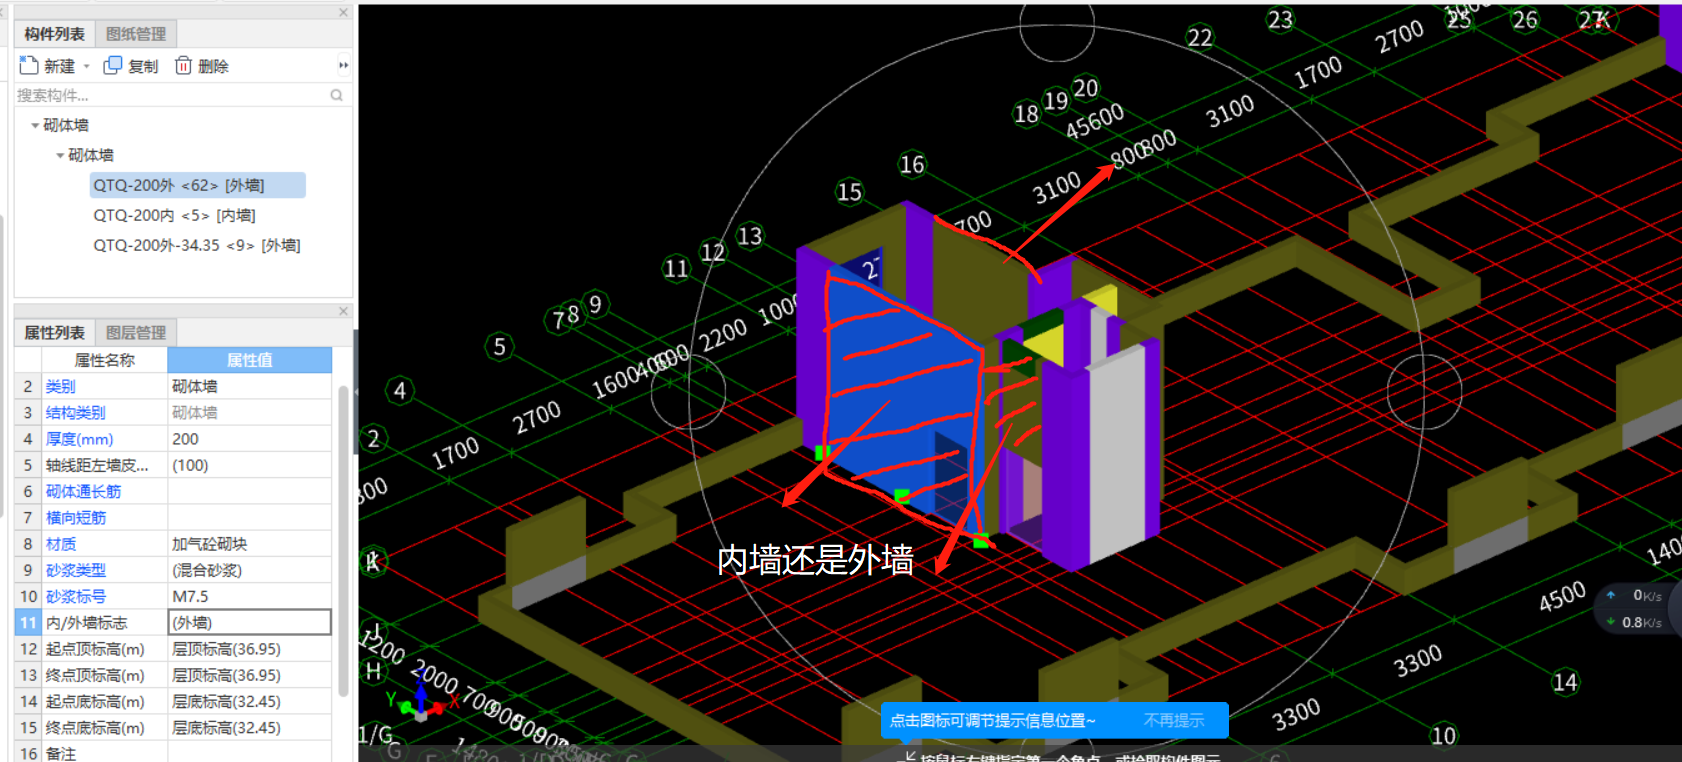1682x762 pixels.
Task: Click axis grid bubble number 15
Action: coord(849,192)
